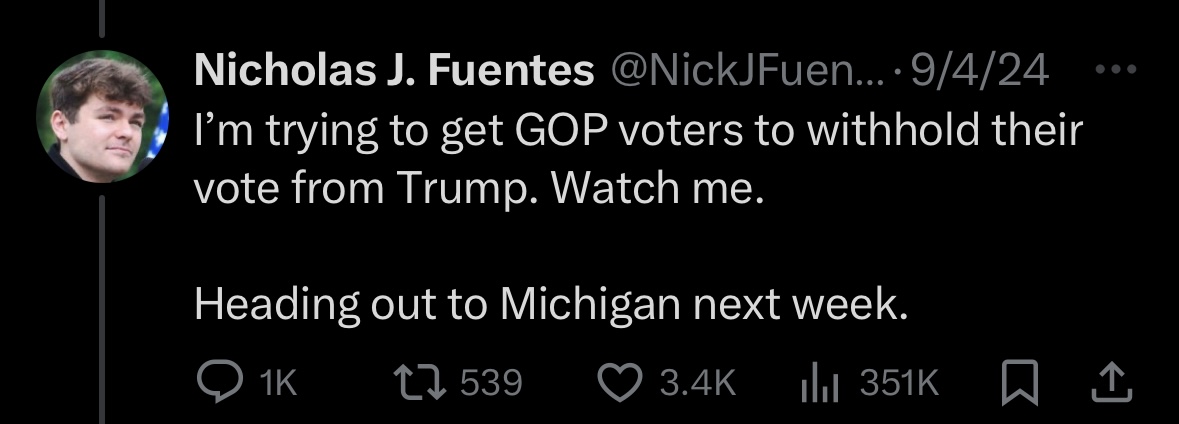Image resolution: width=1179 pixels, height=424 pixels.
Task: Bookmark this tweet with the bookmark icon
Action: pyautogui.click(x=1020, y=382)
